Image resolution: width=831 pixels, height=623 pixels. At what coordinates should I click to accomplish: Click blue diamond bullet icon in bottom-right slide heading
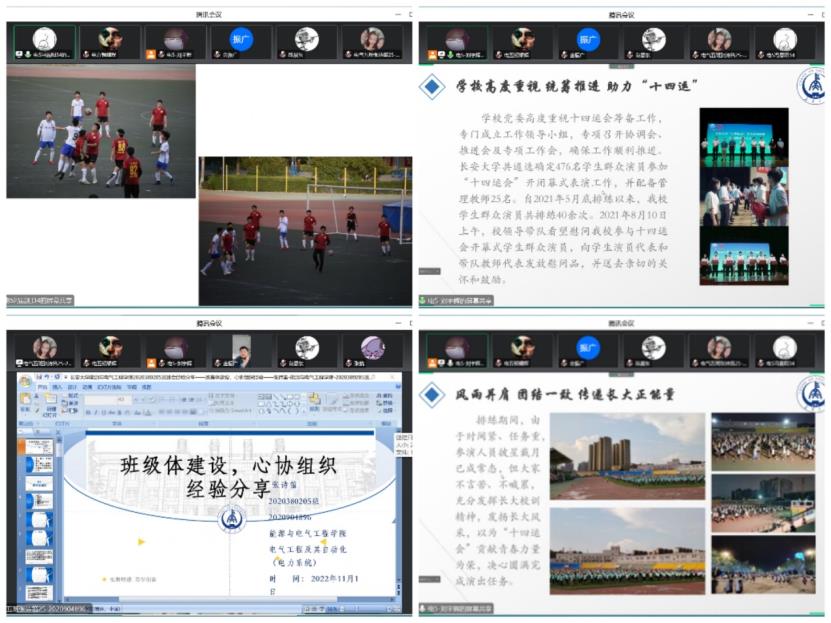pos(432,394)
